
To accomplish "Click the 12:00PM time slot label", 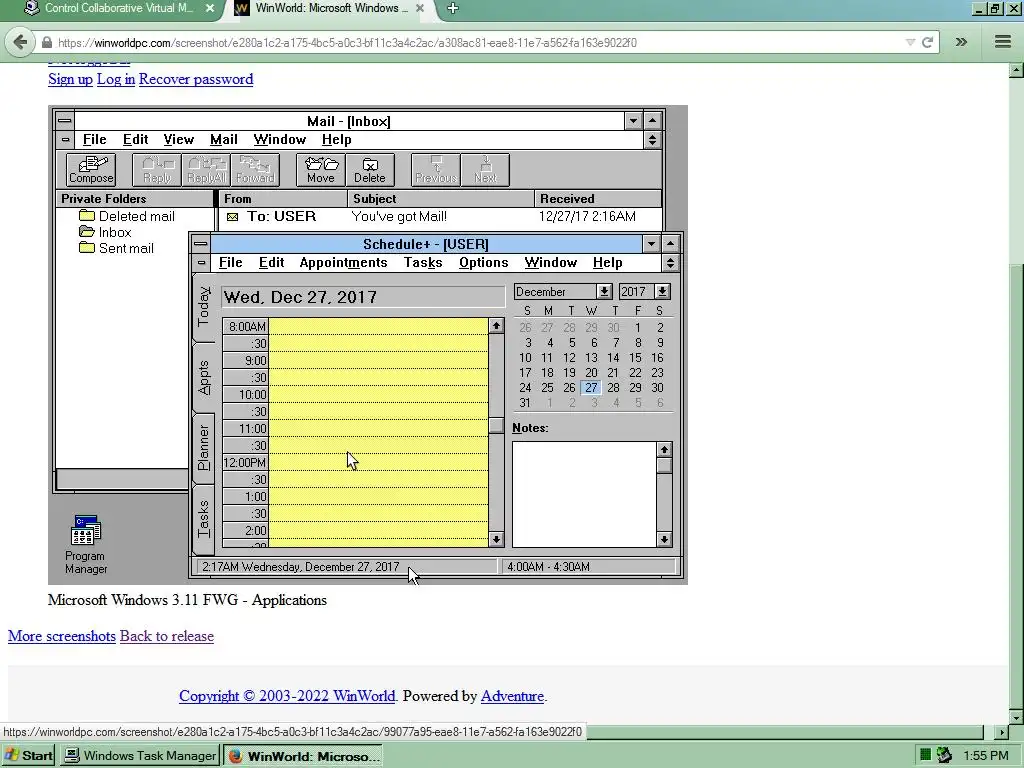I will click(246, 462).
